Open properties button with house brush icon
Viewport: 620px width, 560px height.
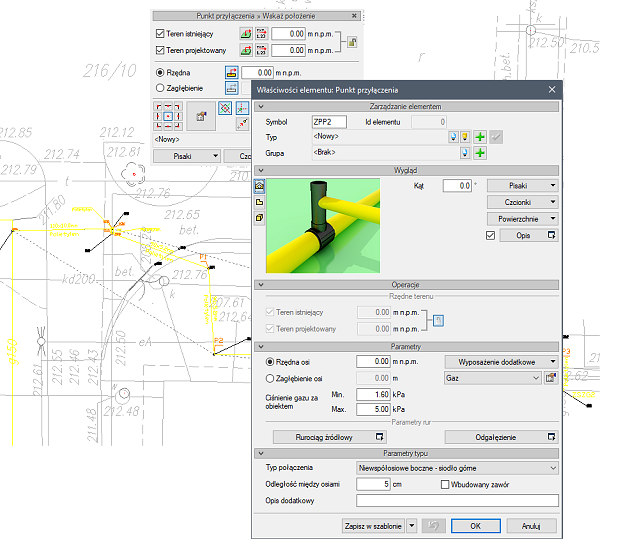[201, 116]
